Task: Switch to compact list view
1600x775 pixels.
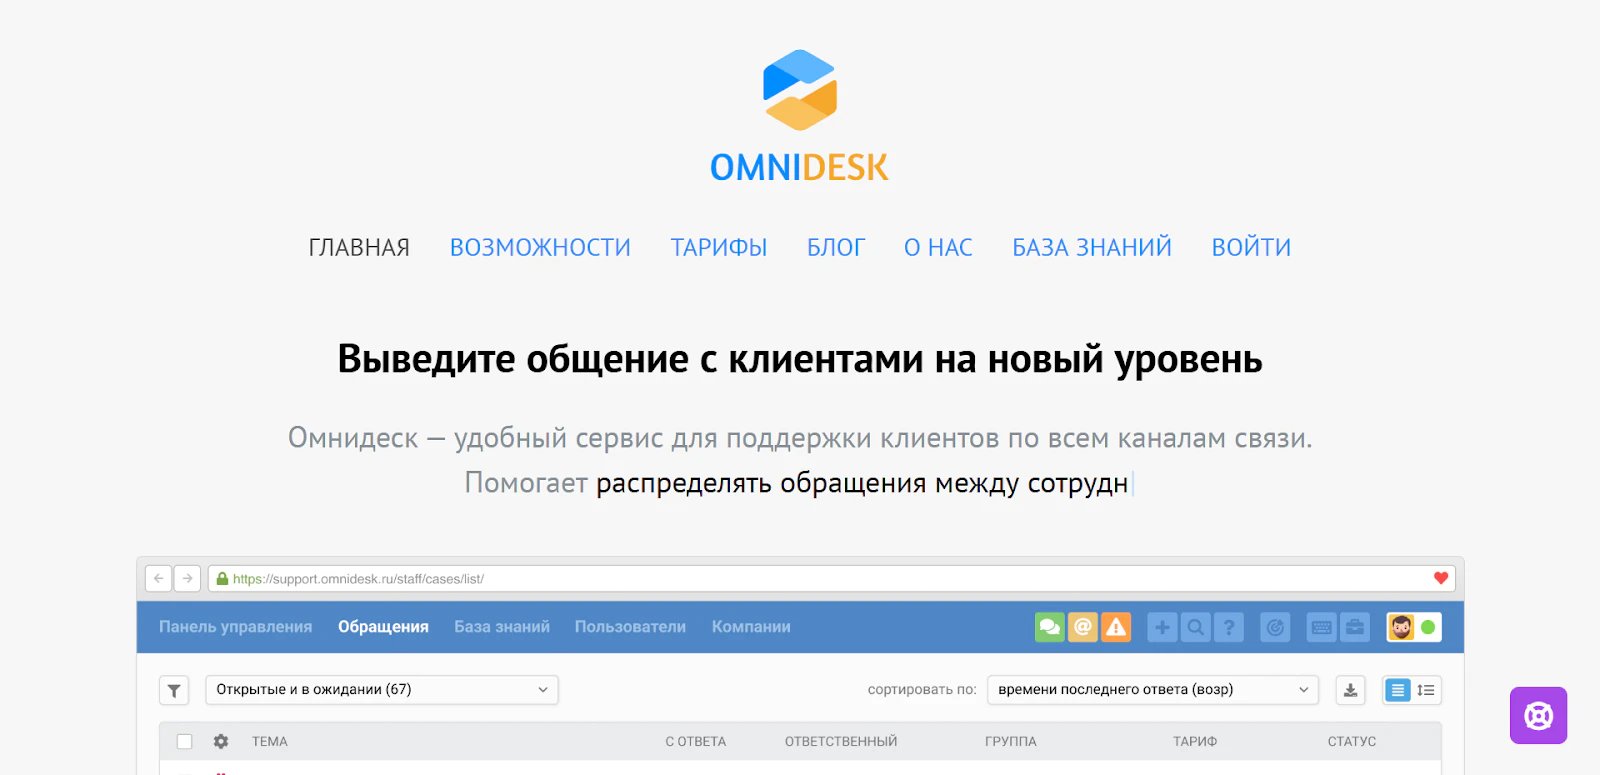Action: pos(1398,690)
